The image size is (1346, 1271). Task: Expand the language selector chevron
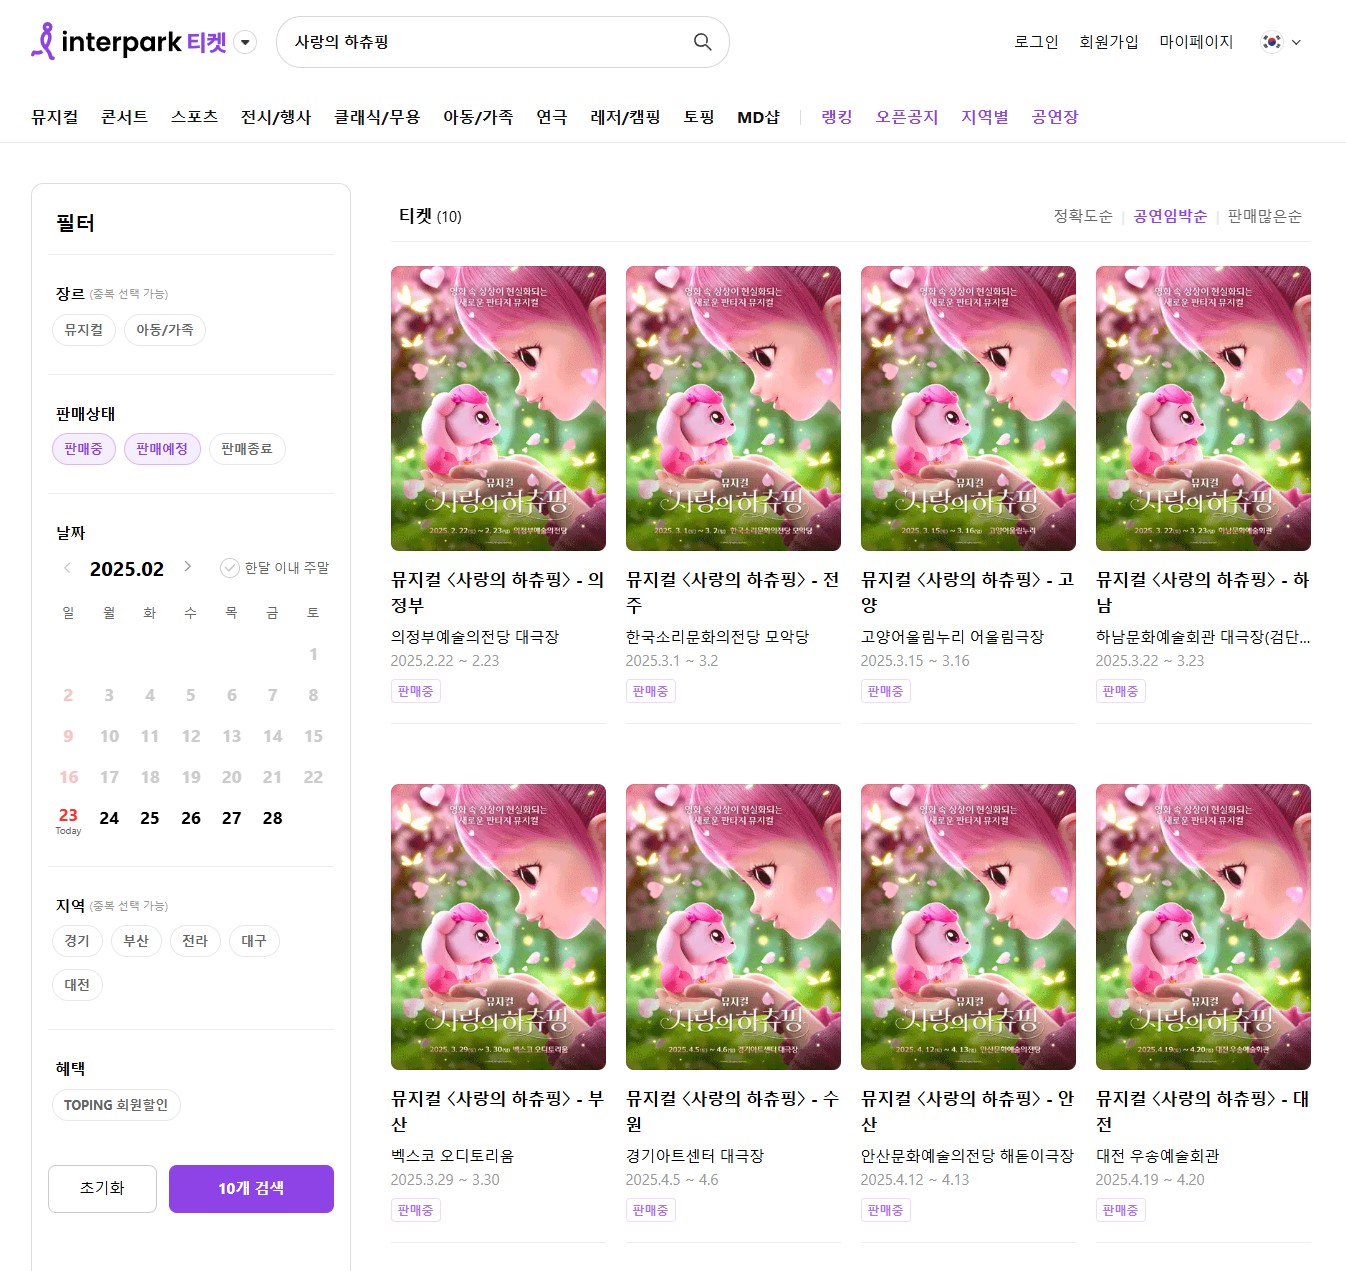(x=1297, y=42)
